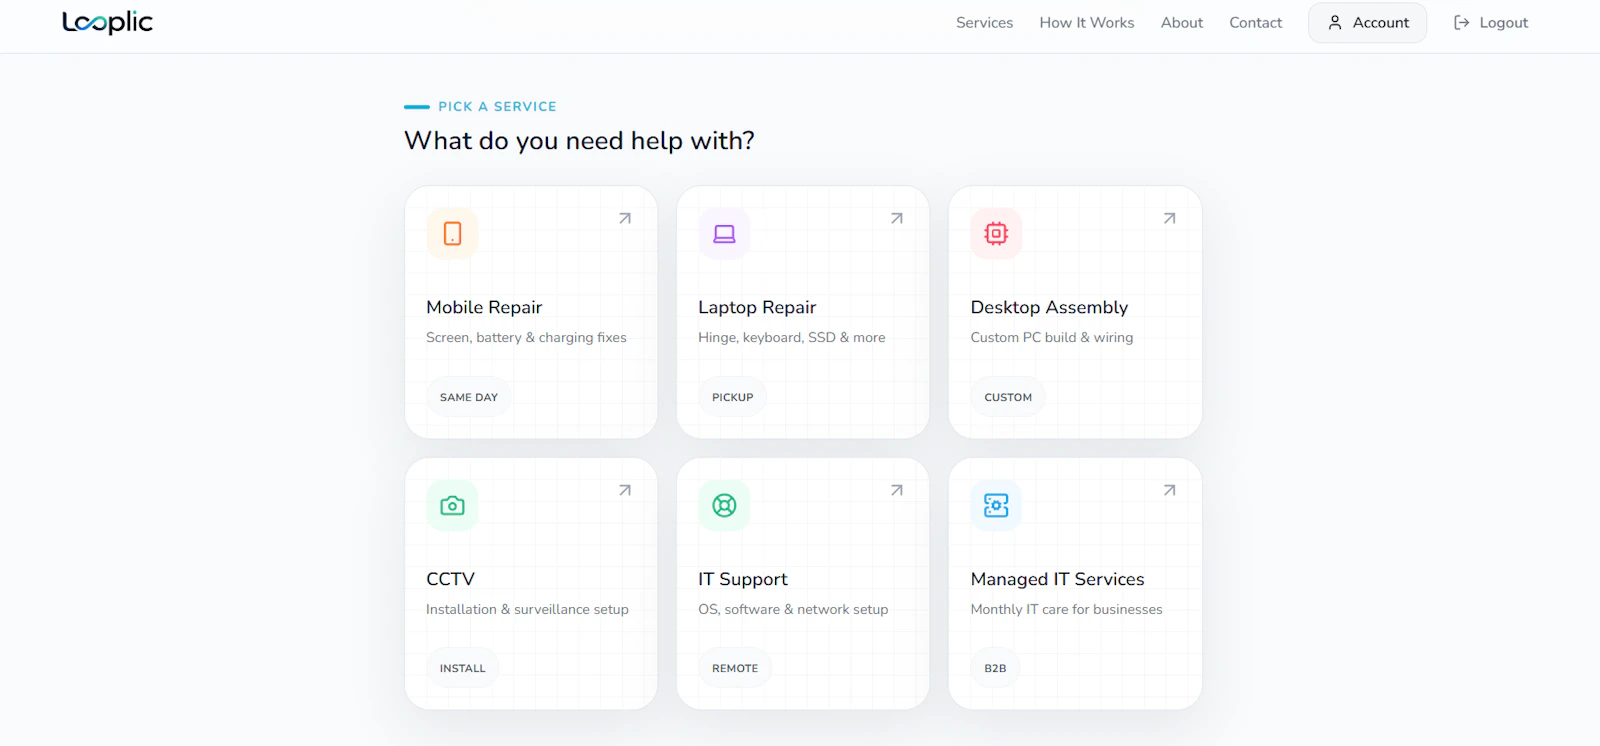The width and height of the screenshot is (1600, 746).
Task: Click the PICKUP tag
Action: click(x=733, y=397)
